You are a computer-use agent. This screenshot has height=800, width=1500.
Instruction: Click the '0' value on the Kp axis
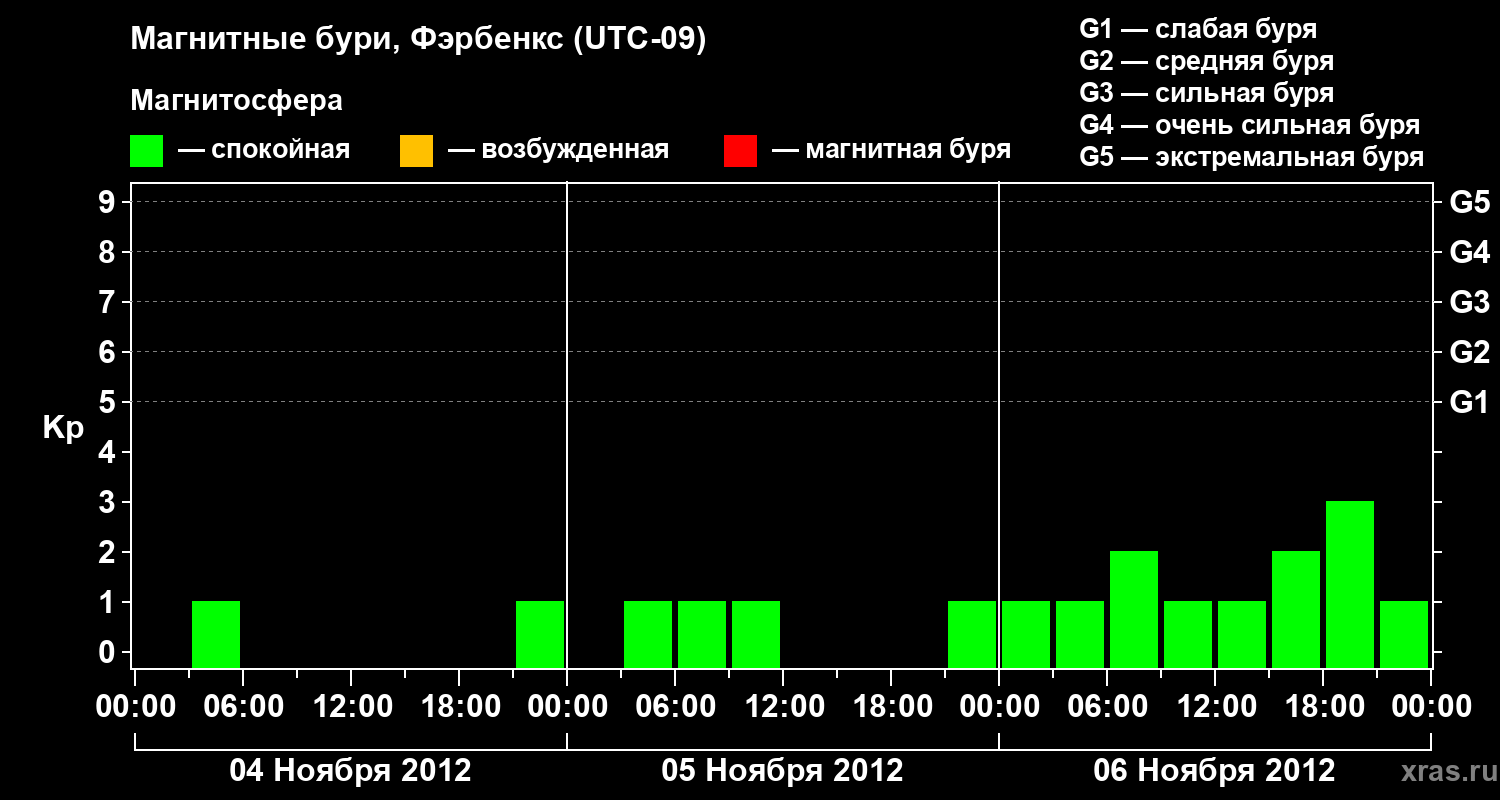click(108, 652)
